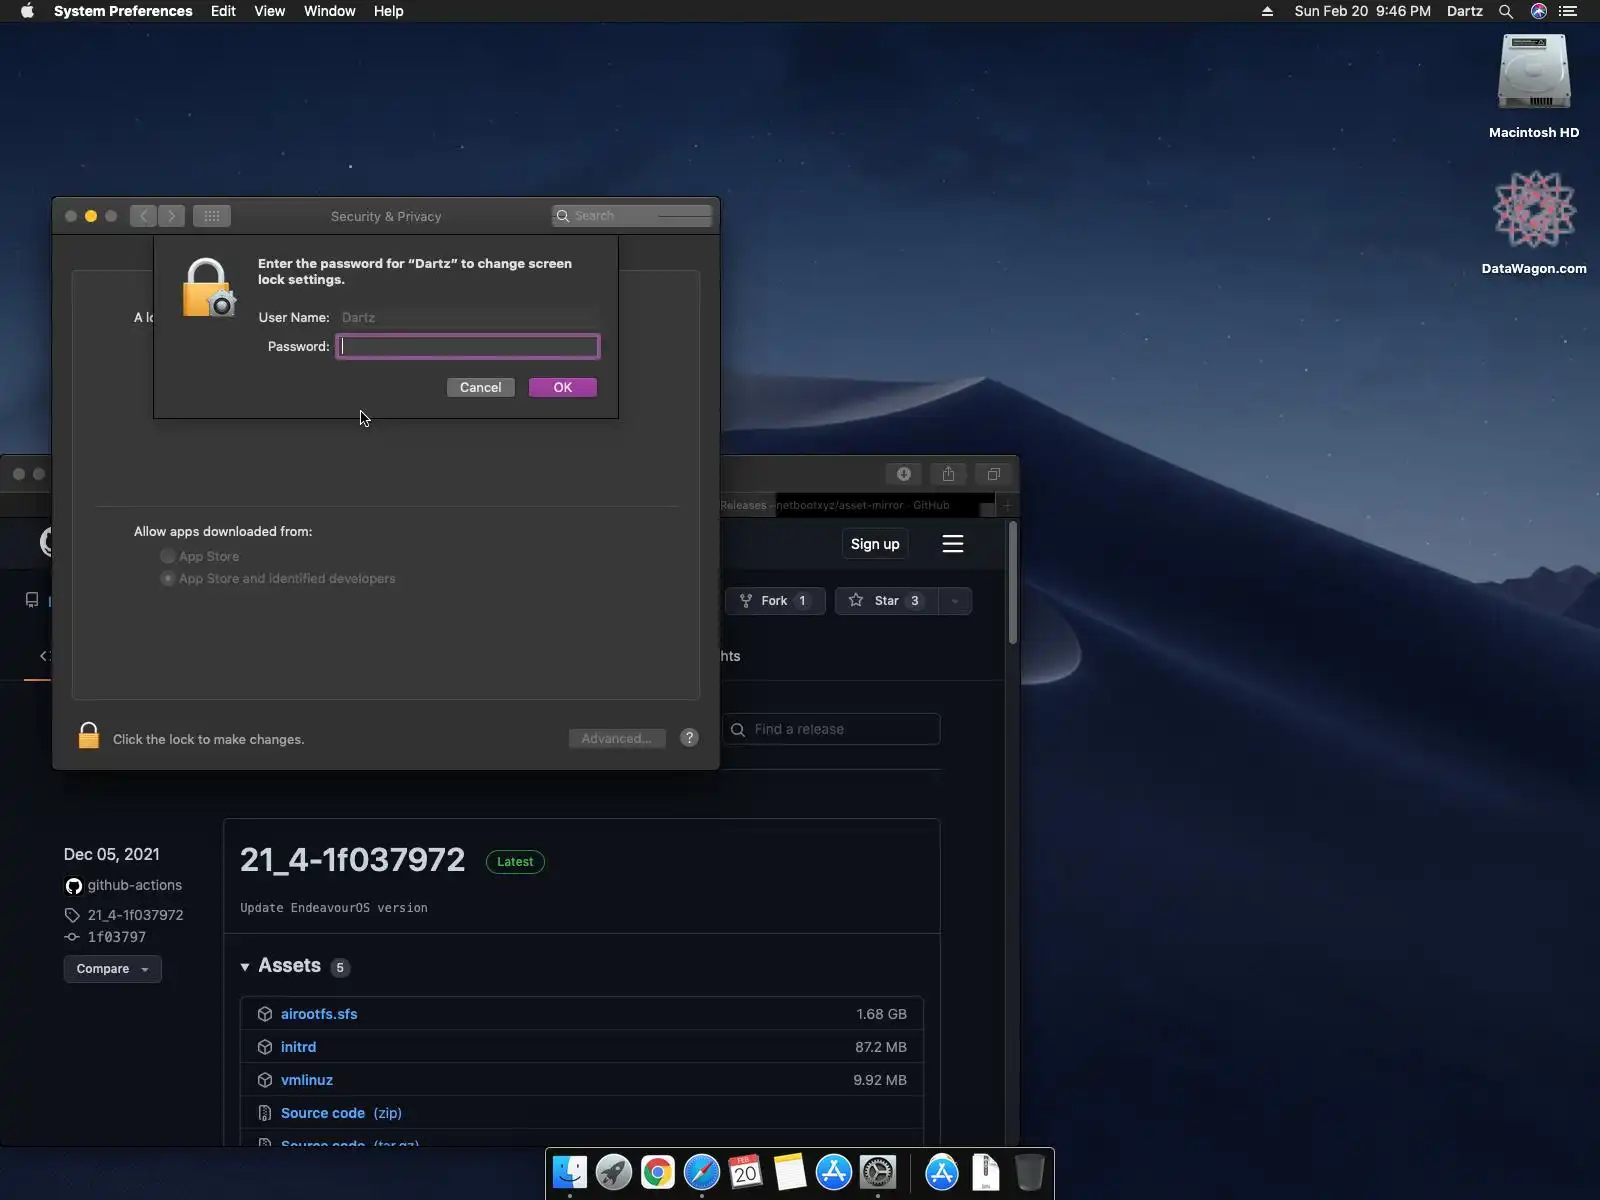Click the Search field in Security & Privacy
Screen dimensions: 1600x1200
(632, 216)
